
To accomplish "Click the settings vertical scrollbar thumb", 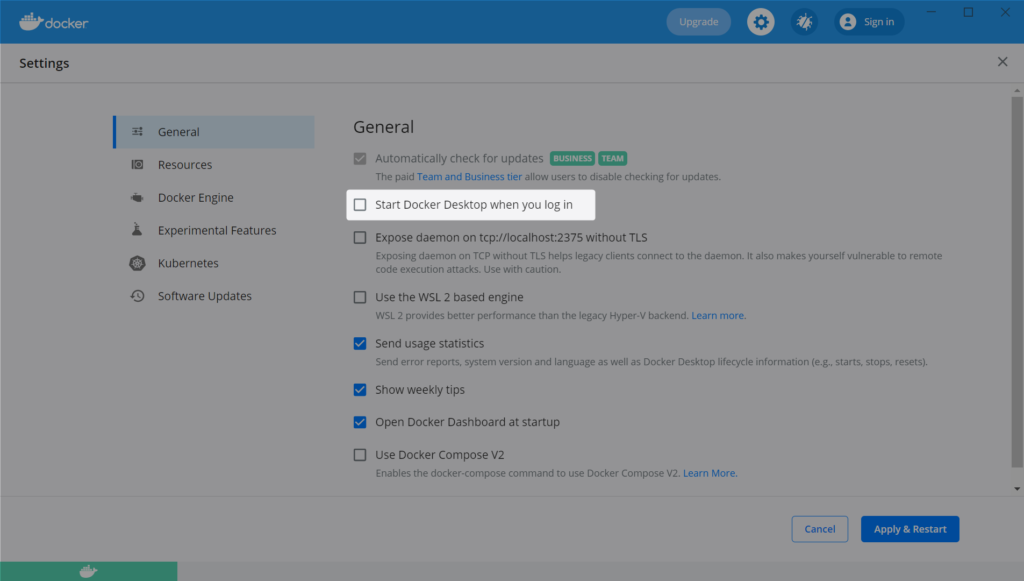I will pos(1017,282).
